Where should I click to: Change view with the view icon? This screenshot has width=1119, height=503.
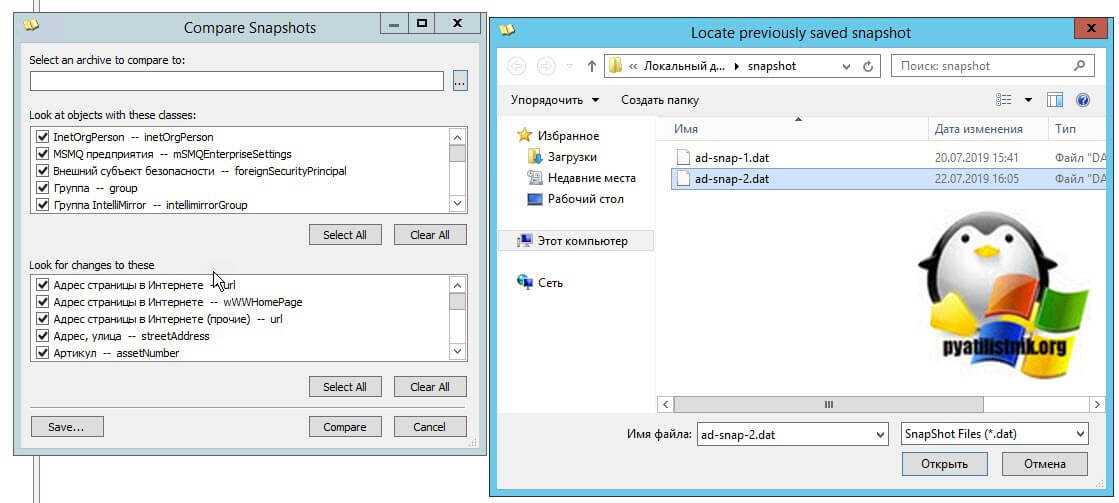(x=1004, y=100)
